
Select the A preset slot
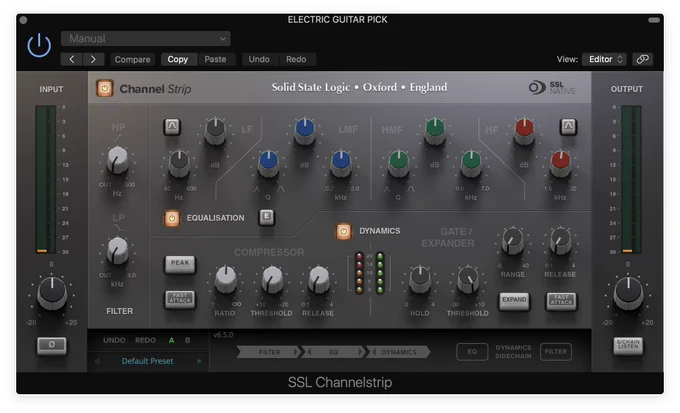coord(172,341)
